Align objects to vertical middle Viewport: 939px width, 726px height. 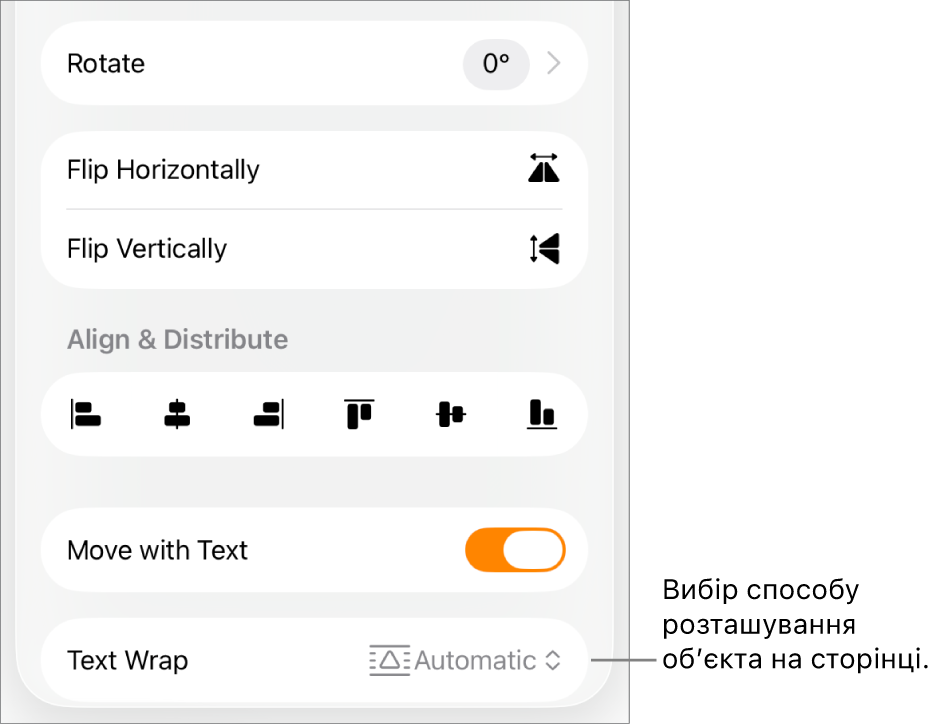click(451, 415)
